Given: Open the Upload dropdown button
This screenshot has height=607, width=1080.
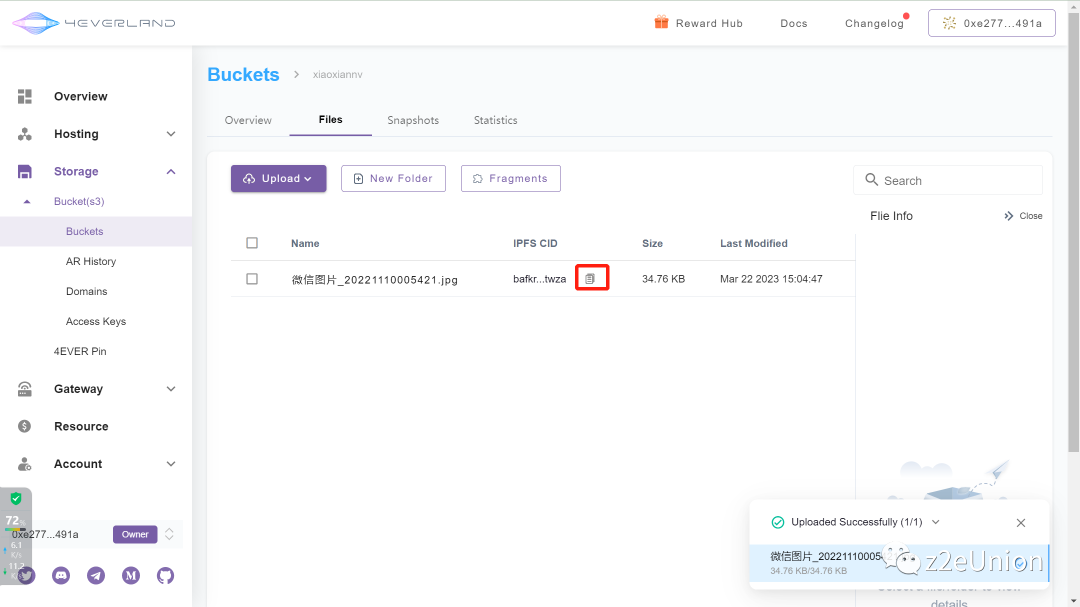Looking at the screenshot, I should [x=278, y=179].
